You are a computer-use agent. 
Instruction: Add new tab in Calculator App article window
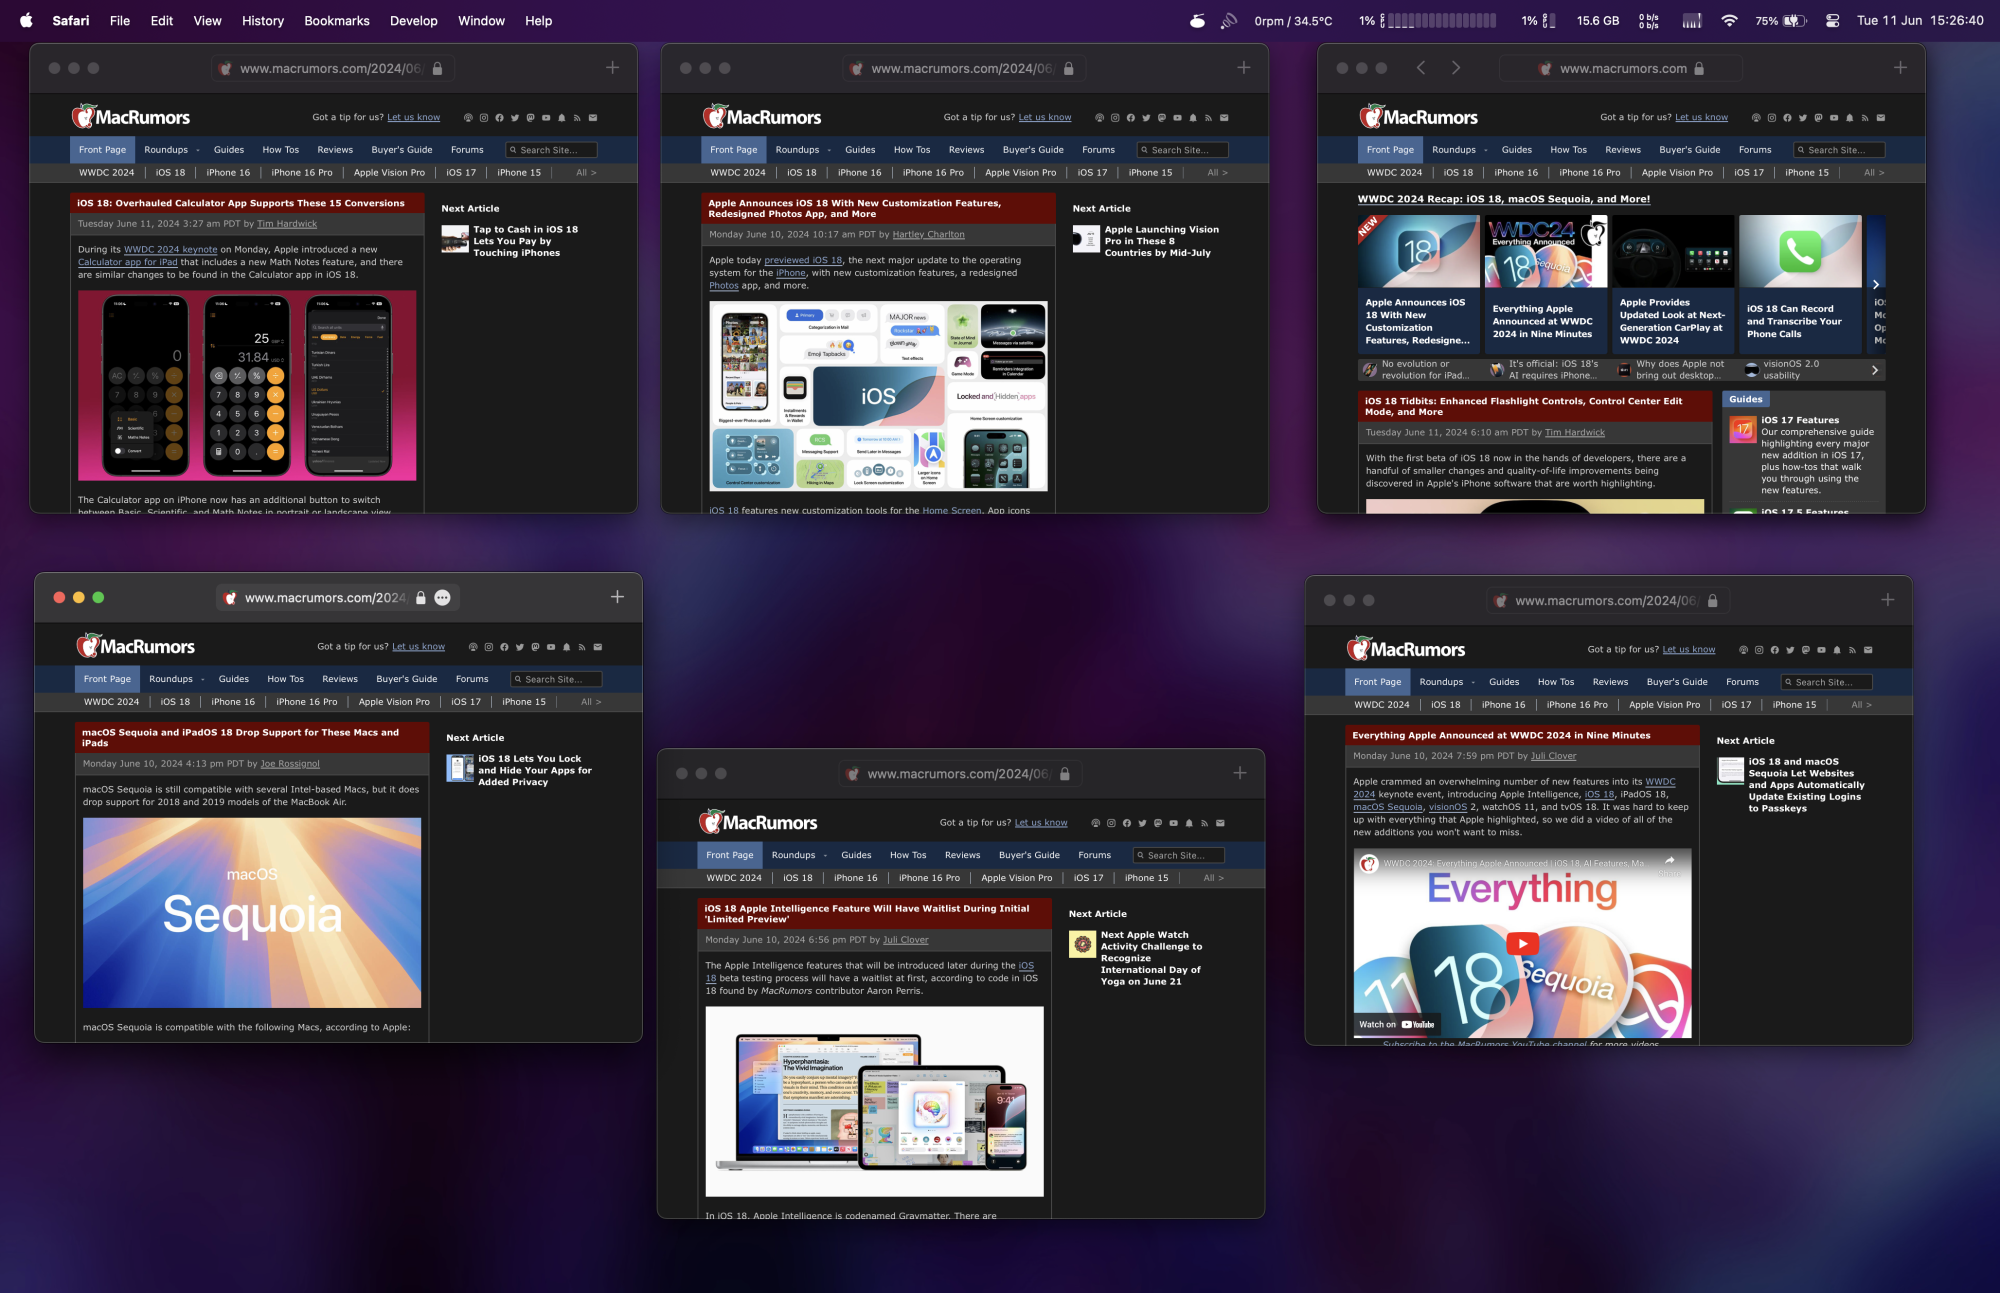612,68
